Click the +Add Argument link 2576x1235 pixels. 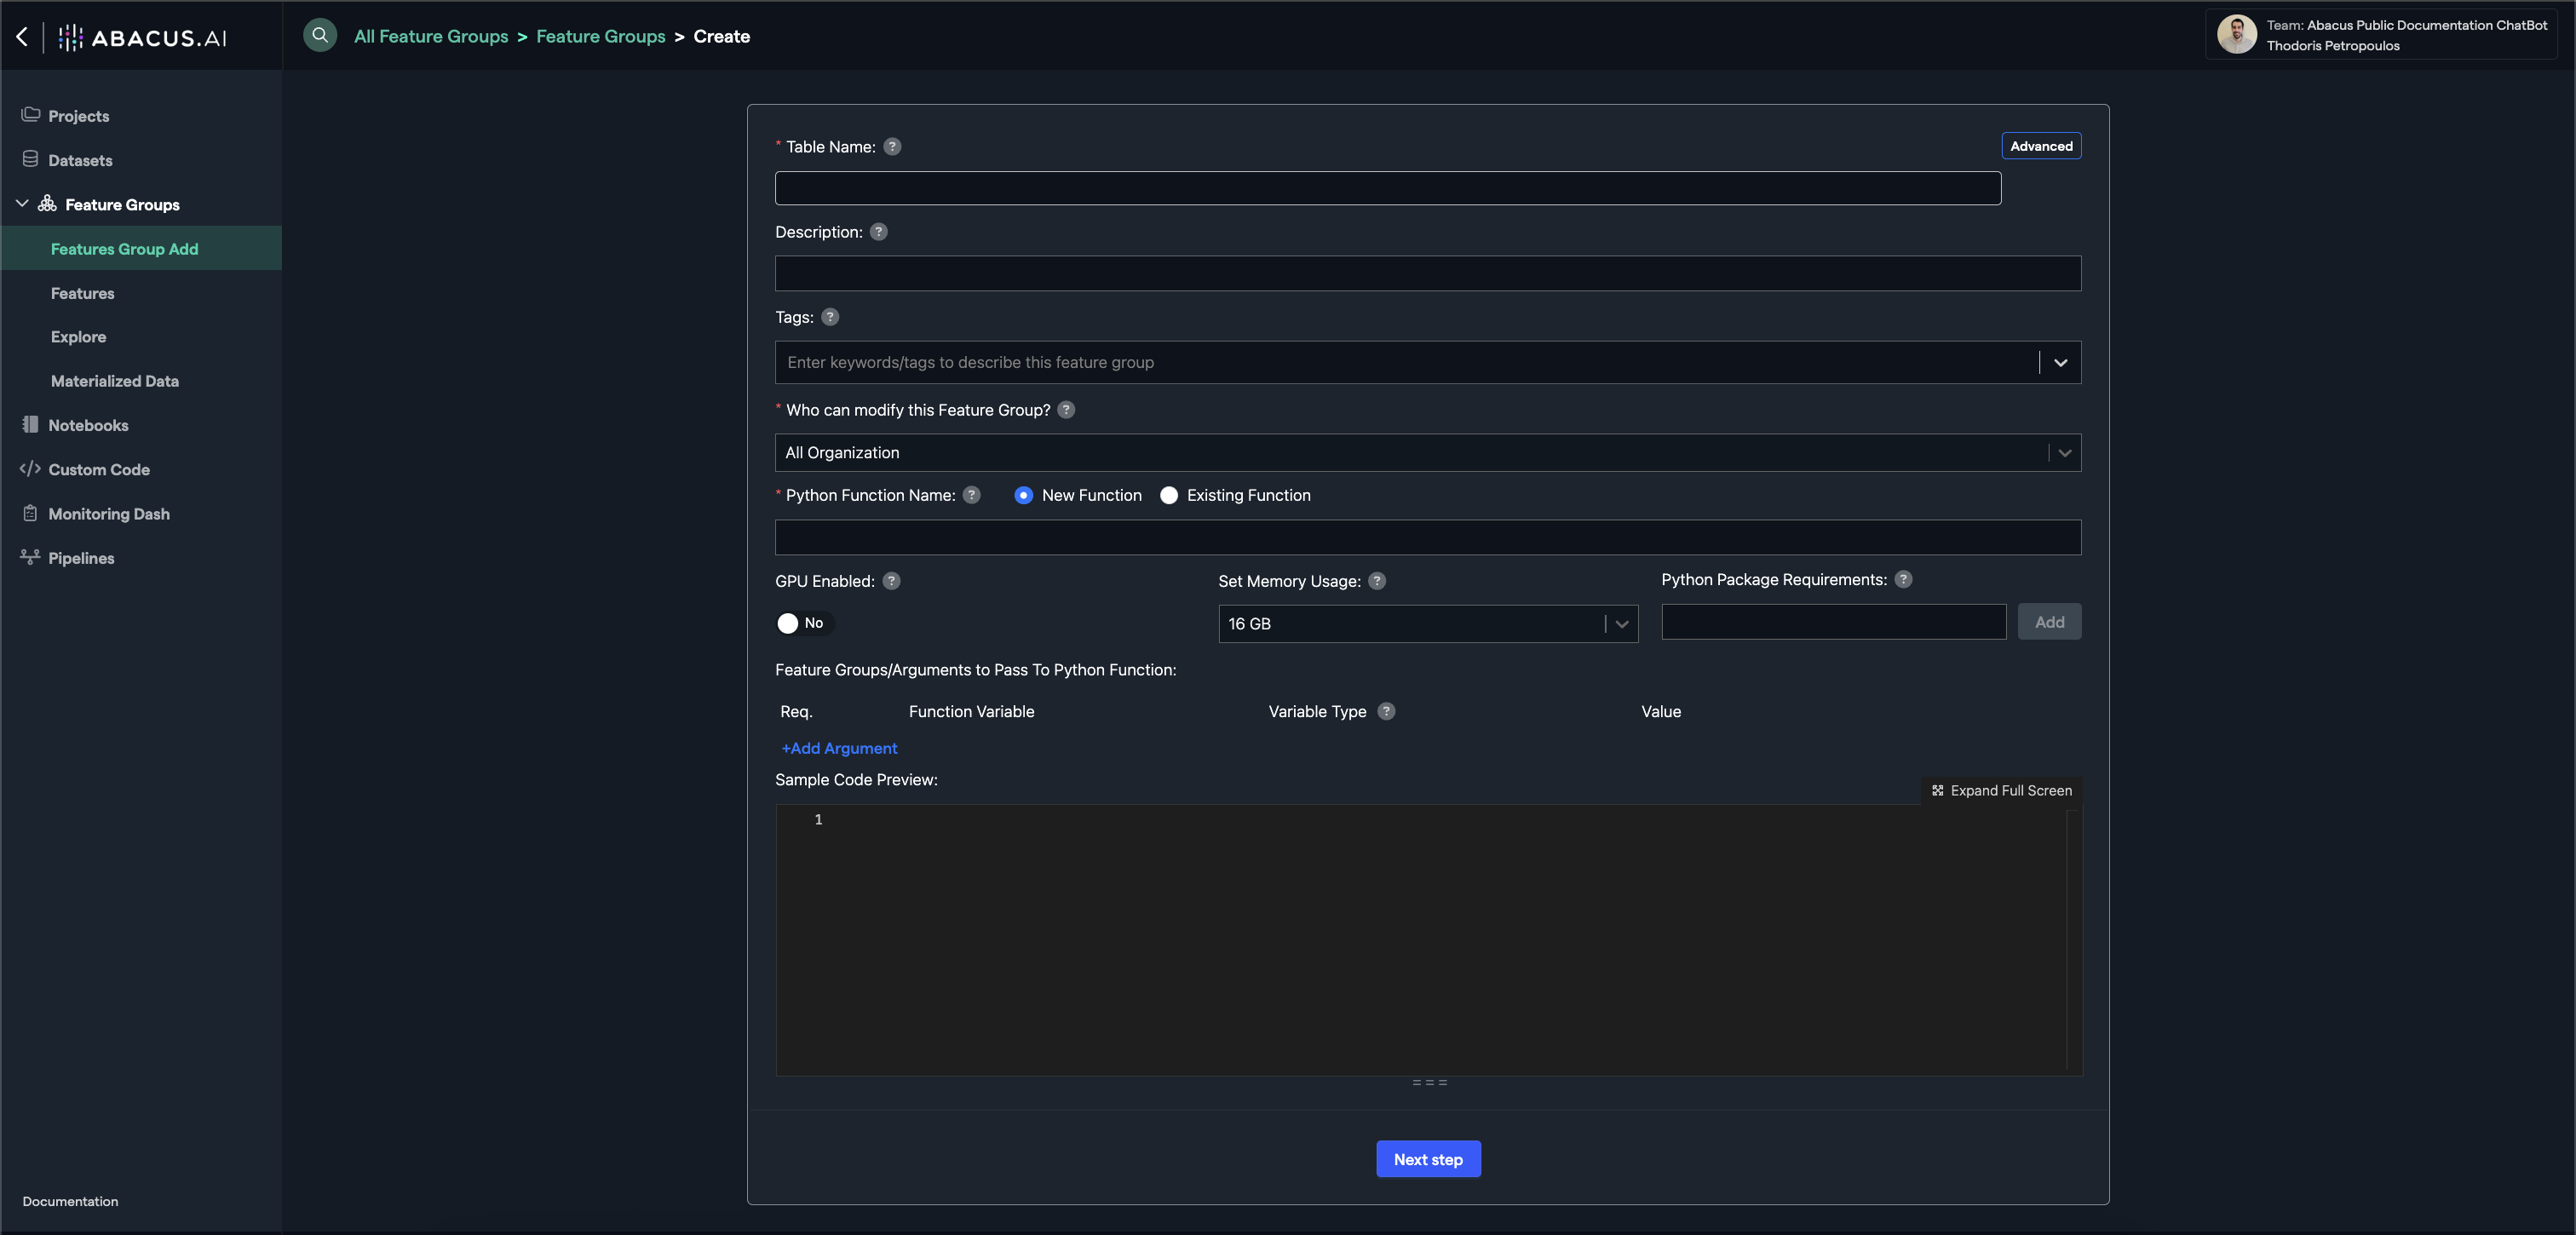click(x=838, y=748)
